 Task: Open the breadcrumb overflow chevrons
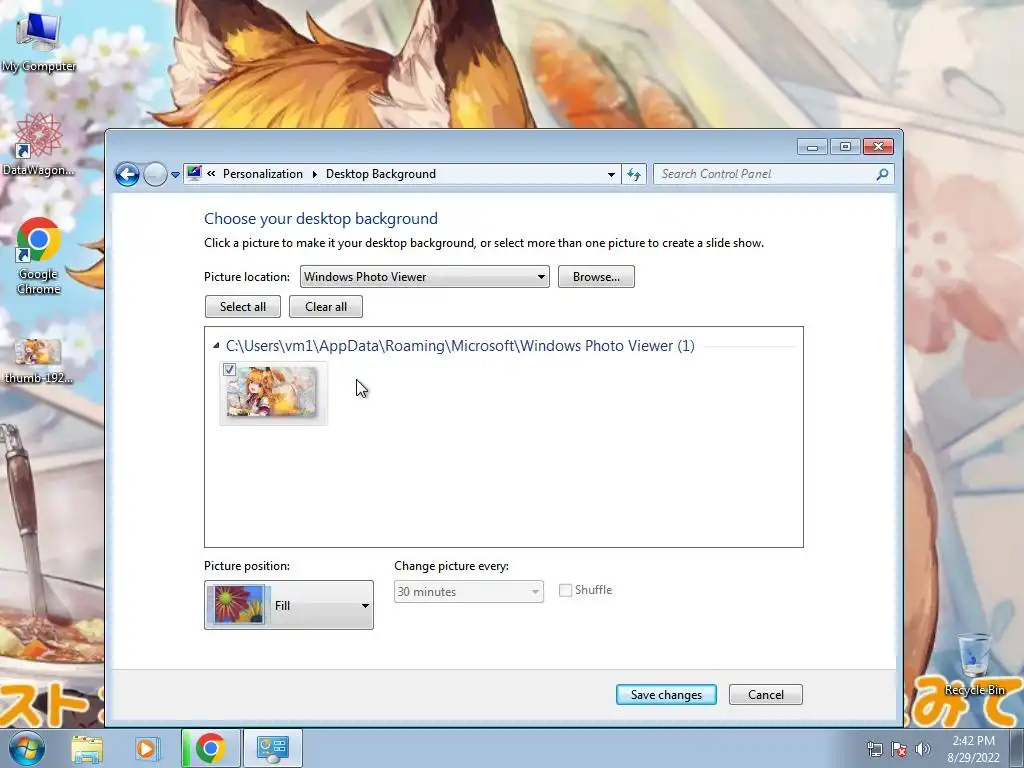tap(211, 174)
